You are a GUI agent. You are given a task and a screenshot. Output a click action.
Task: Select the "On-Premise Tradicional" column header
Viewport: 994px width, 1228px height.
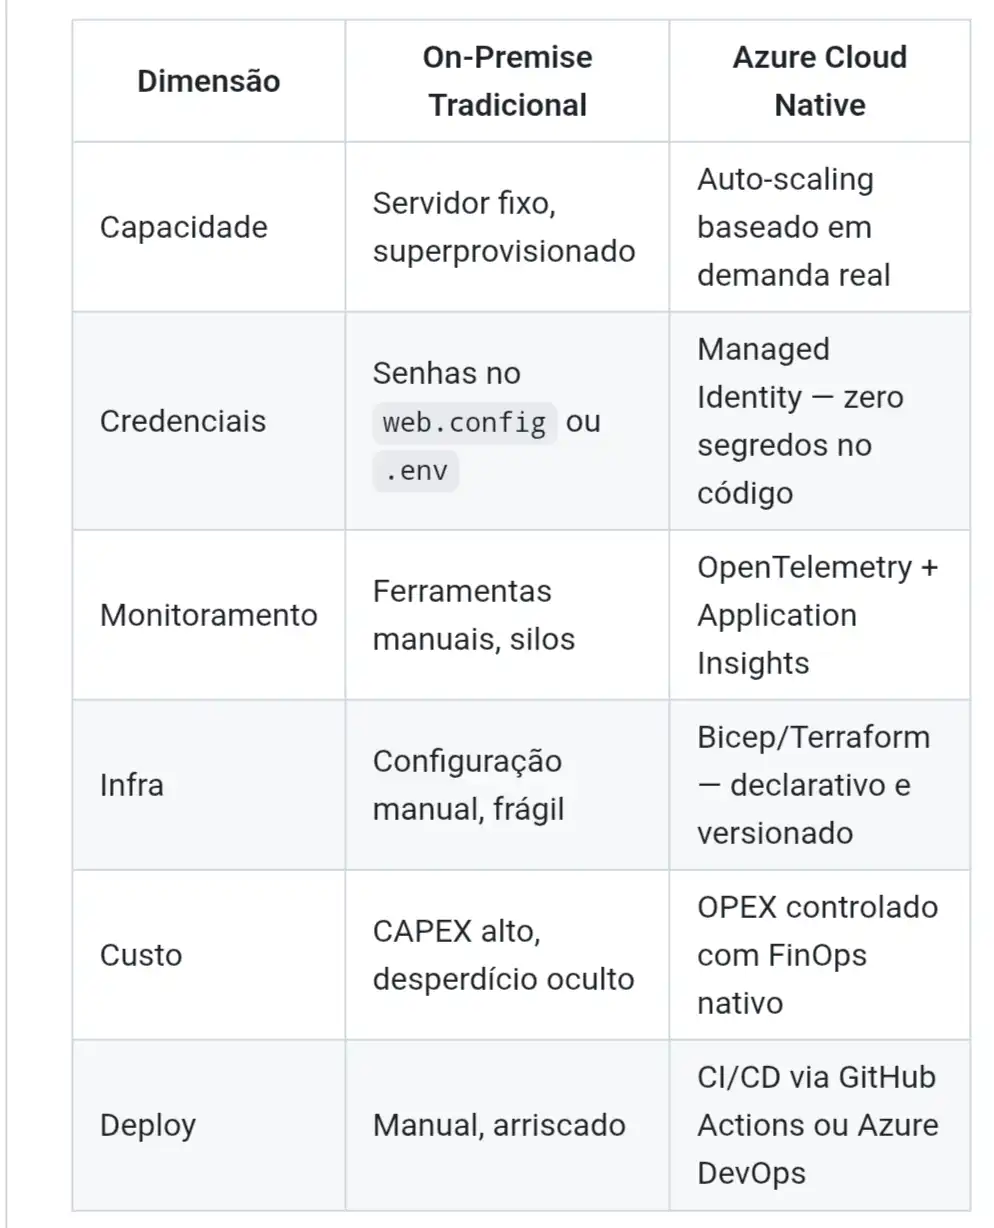507,81
